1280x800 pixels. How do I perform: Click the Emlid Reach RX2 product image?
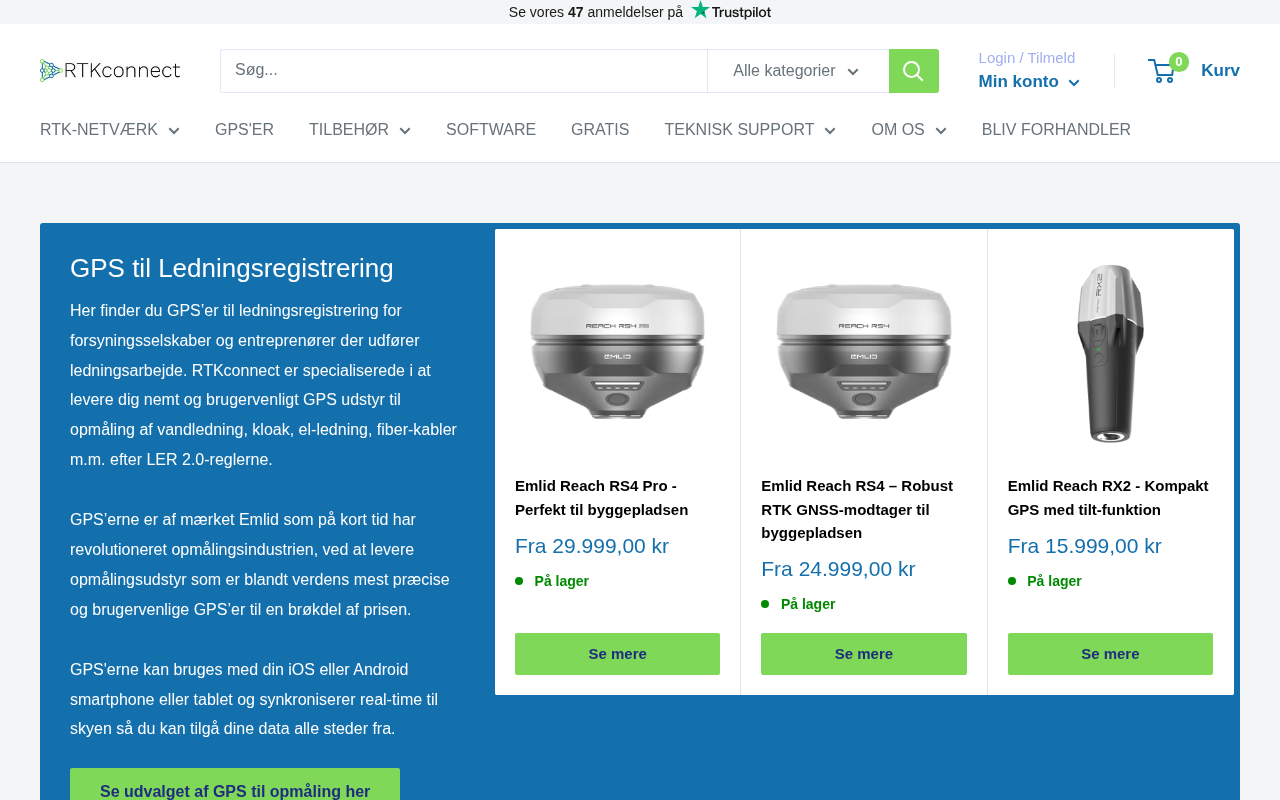click(x=1110, y=352)
